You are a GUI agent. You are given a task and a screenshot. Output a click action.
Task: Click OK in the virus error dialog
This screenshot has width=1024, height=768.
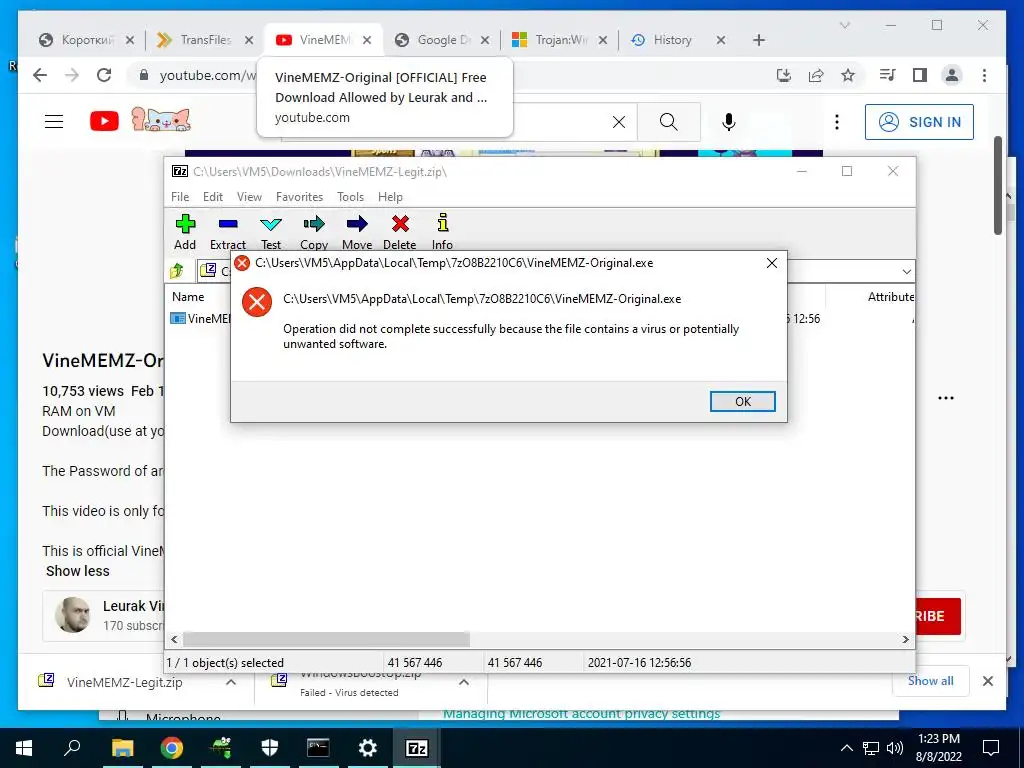click(x=743, y=402)
